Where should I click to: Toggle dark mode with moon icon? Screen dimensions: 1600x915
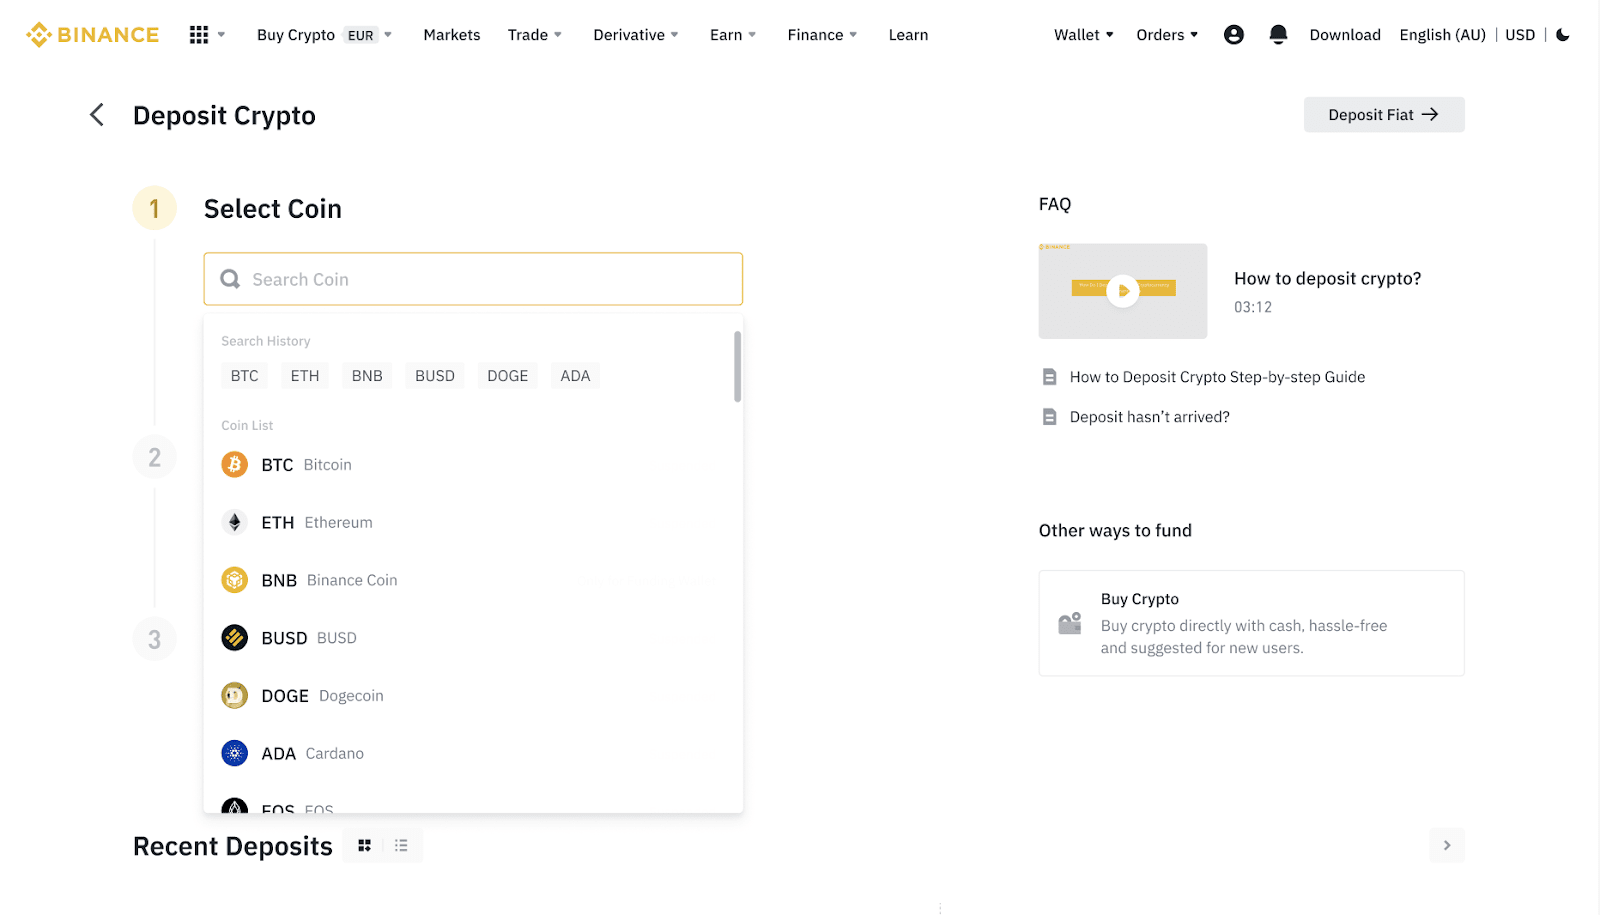click(x=1563, y=35)
